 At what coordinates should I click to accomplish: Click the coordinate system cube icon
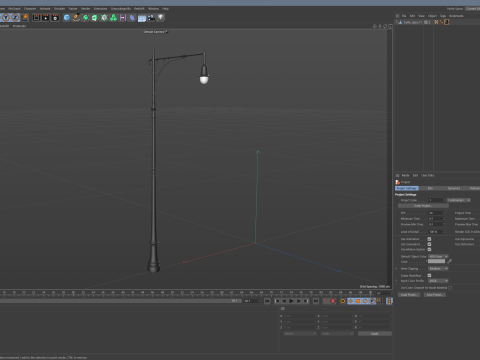(25, 18)
